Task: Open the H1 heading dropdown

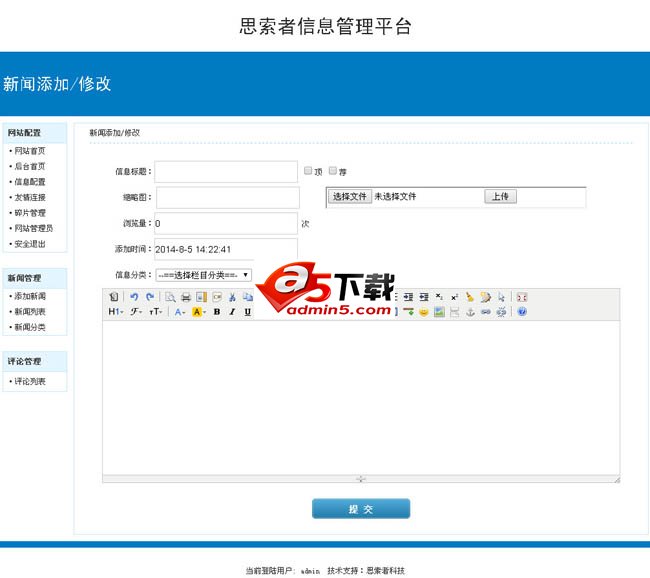Action: (x=116, y=312)
